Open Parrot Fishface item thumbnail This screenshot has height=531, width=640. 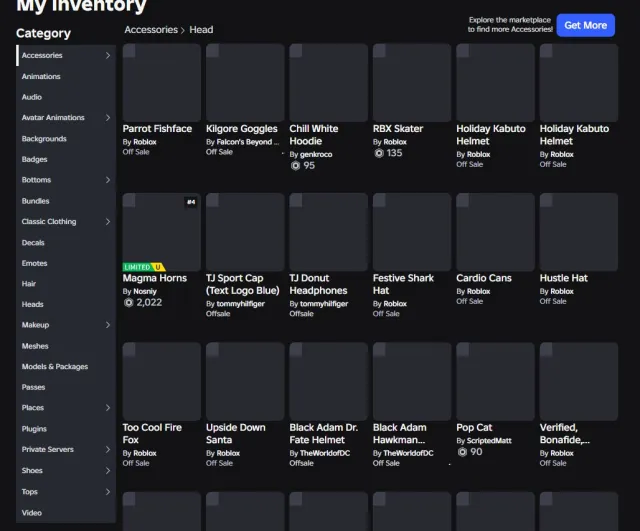point(162,83)
